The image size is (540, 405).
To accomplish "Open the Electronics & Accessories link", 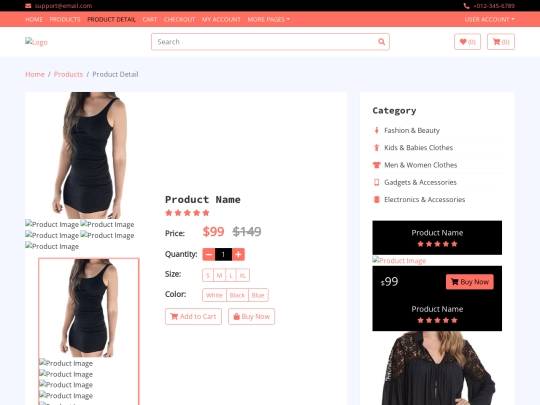I will 424,199.
